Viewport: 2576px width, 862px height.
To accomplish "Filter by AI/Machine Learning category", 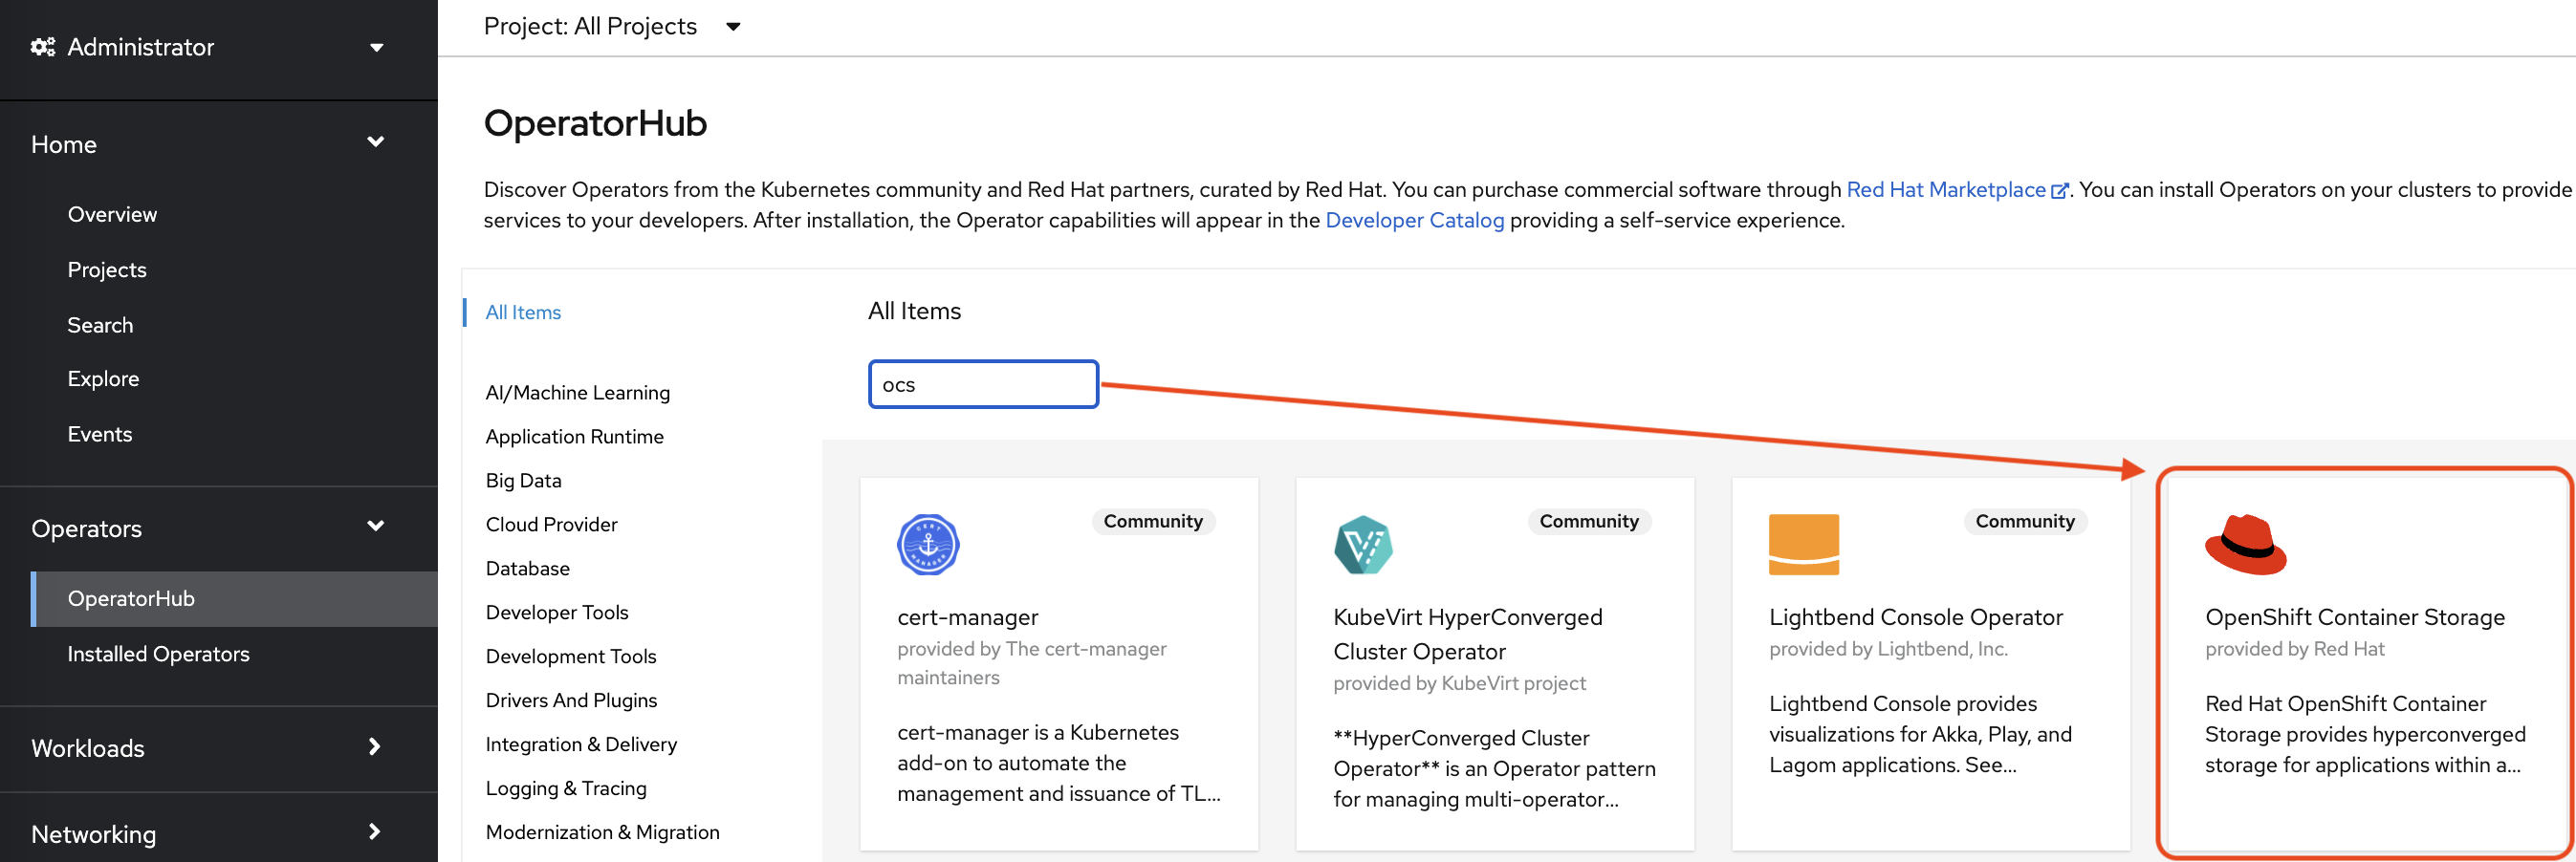I will [577, 393].
